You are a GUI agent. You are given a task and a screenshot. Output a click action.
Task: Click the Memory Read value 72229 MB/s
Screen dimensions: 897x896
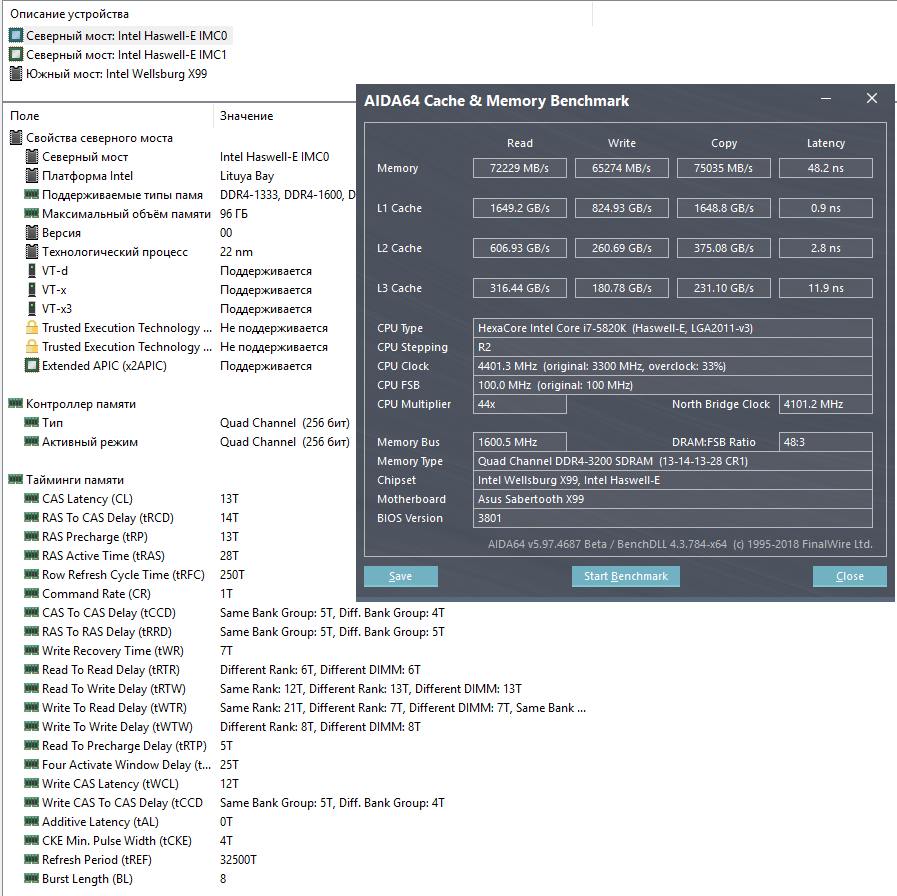click(519, 168)
